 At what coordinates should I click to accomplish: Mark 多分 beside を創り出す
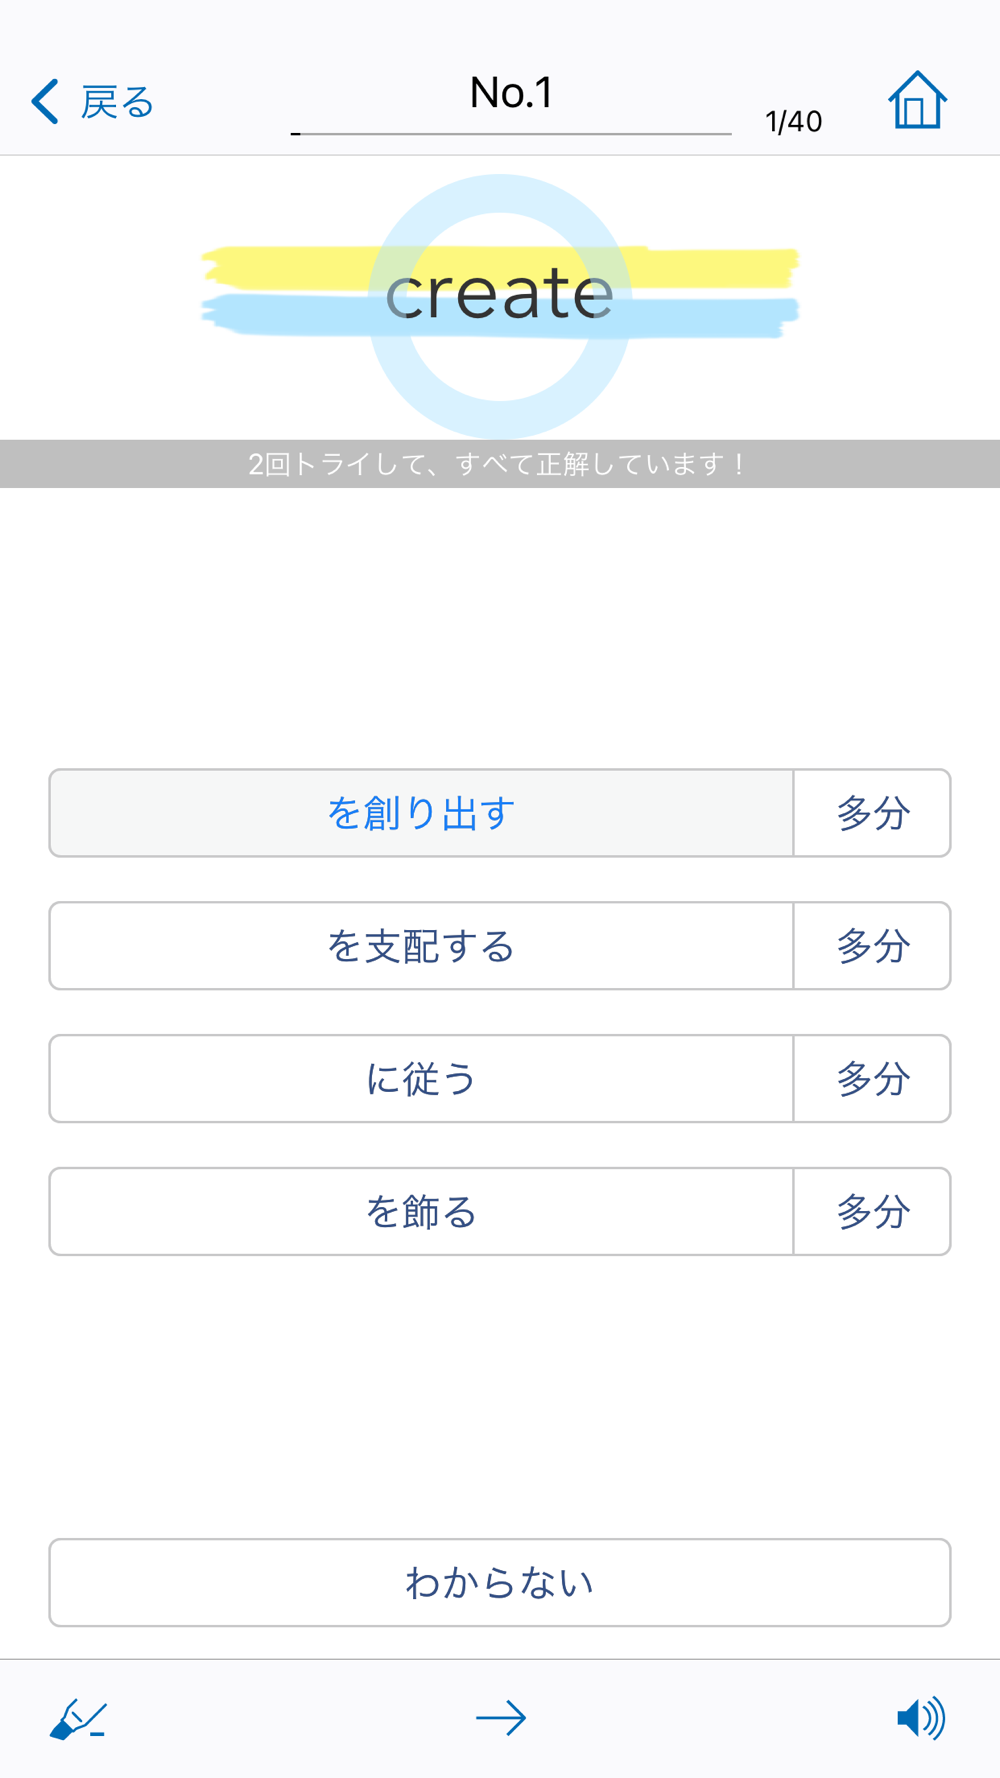coord(872,813)
